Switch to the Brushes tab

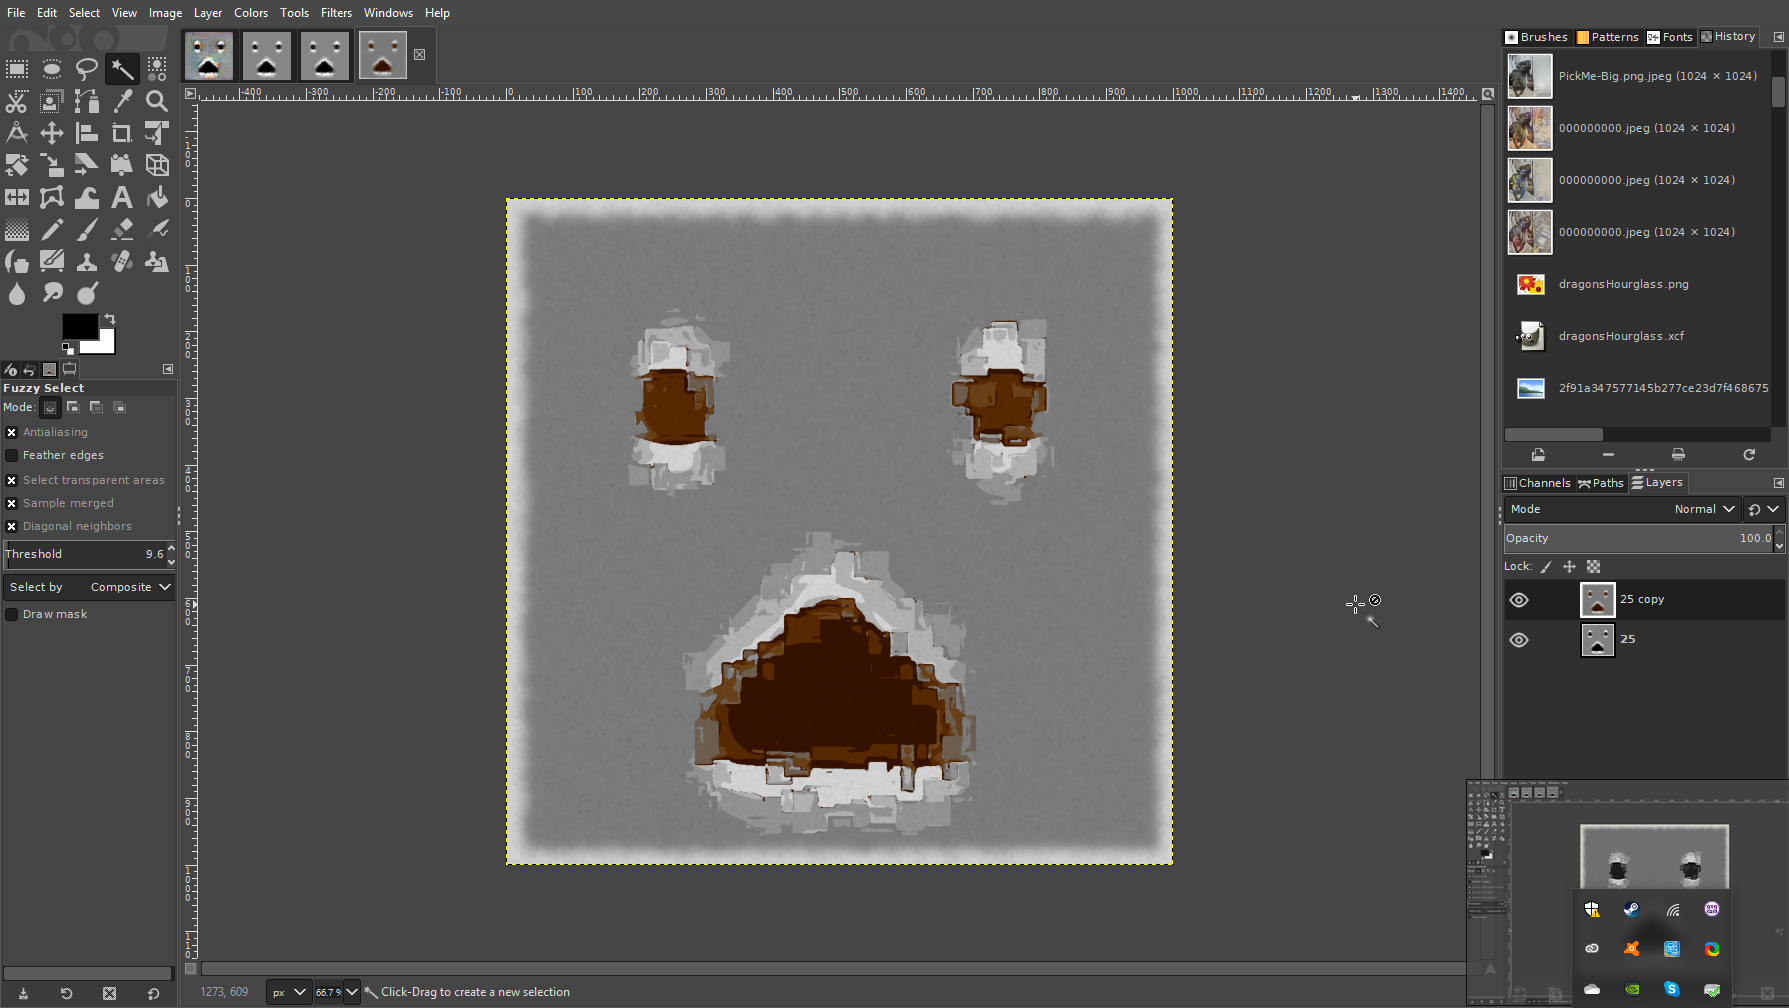click(x=1536, y=37)
